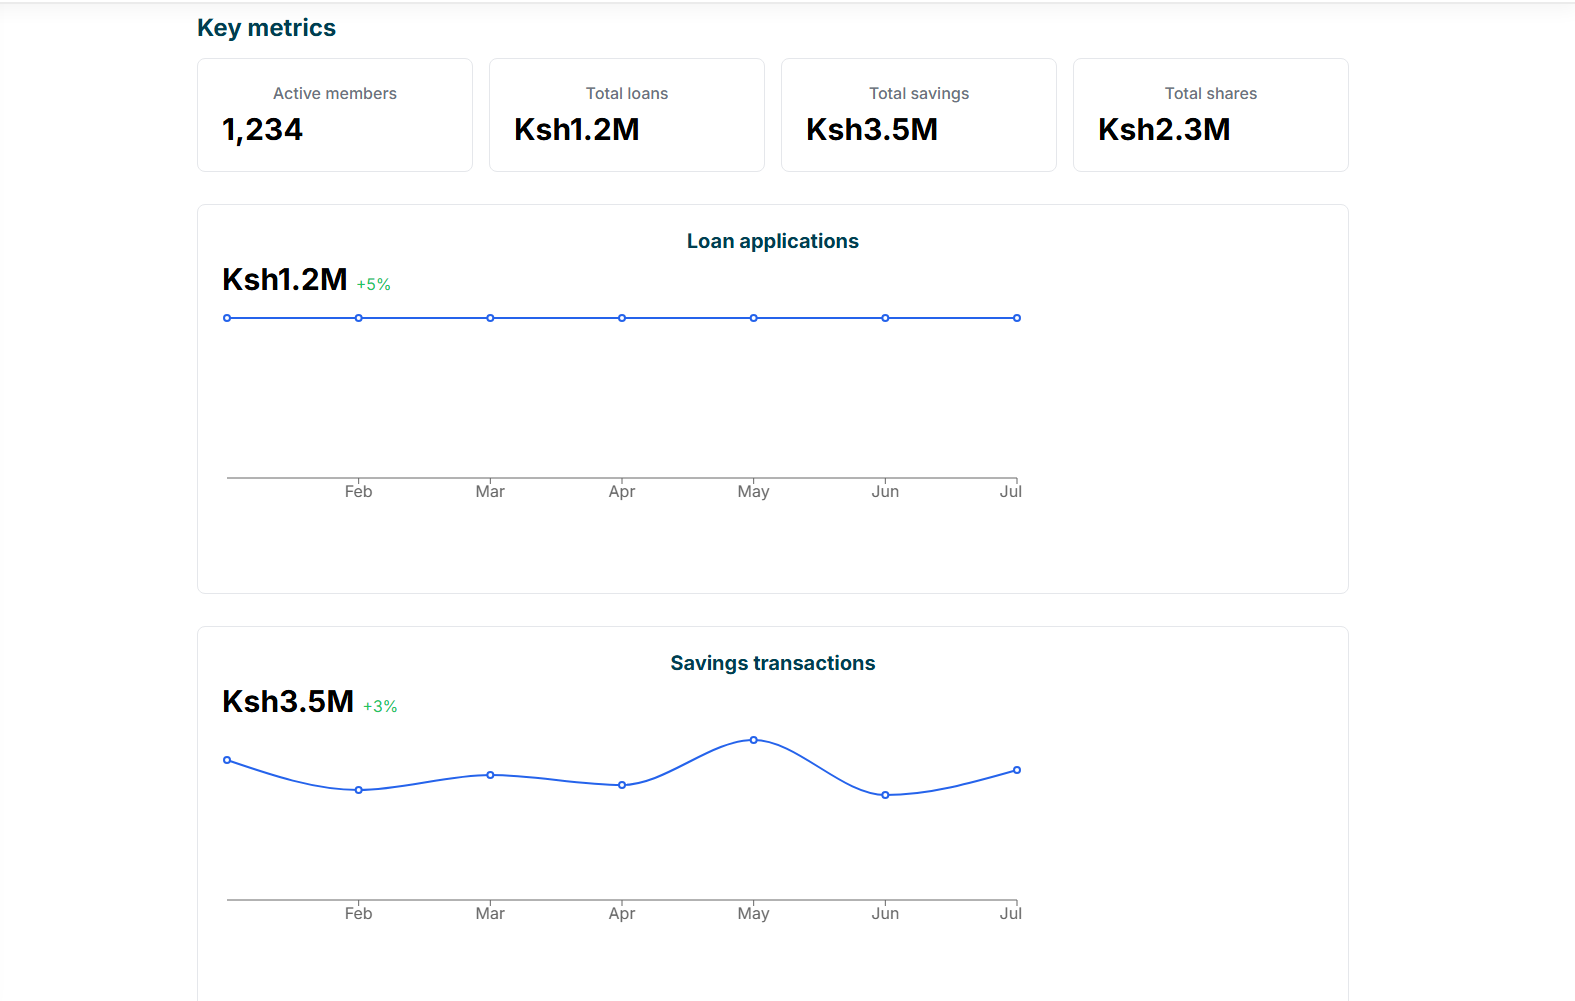This screenshot has width=1575, height=1001.
Task: Click the Total shares label
Action: pos(1211,93)
